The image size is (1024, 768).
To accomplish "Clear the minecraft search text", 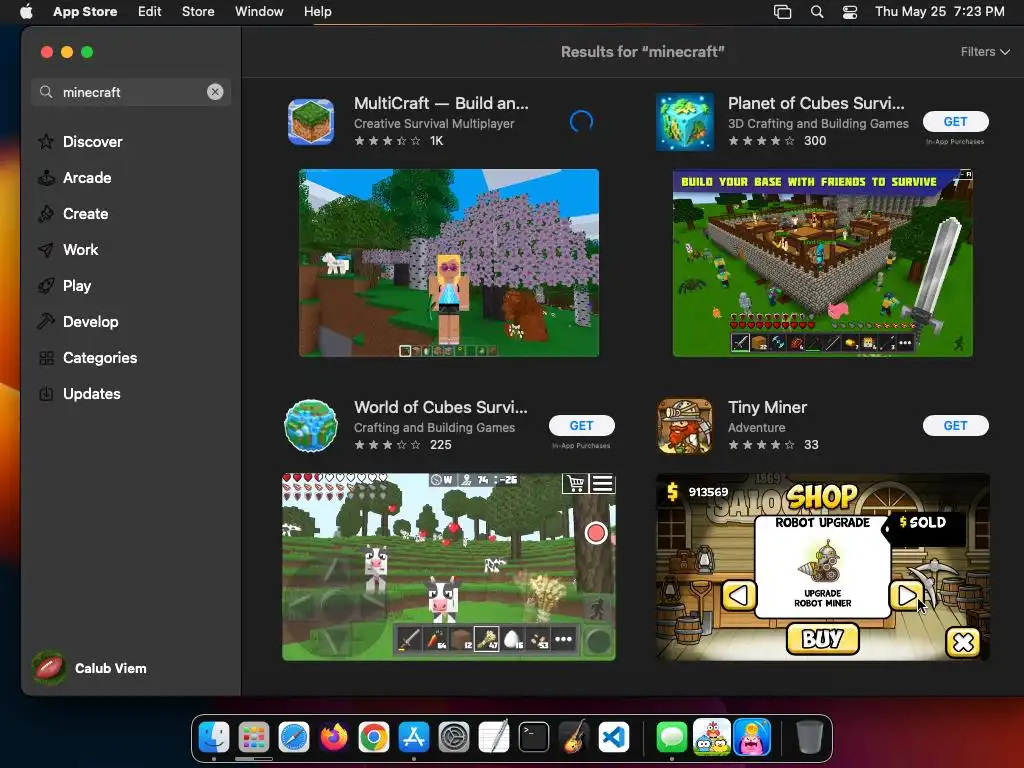I will [x=215, y=92].
